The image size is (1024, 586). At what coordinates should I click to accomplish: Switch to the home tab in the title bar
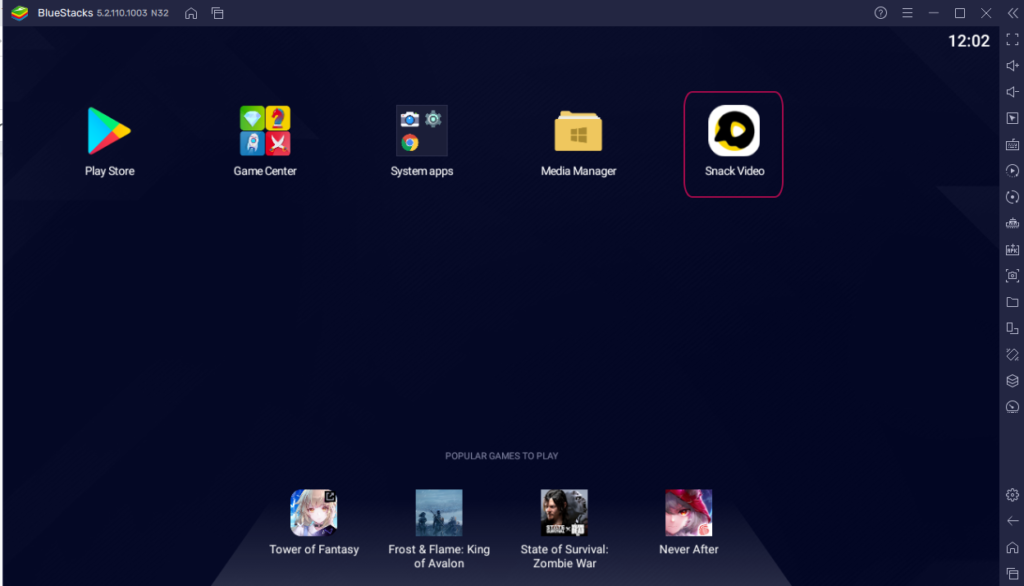point(190,13)
